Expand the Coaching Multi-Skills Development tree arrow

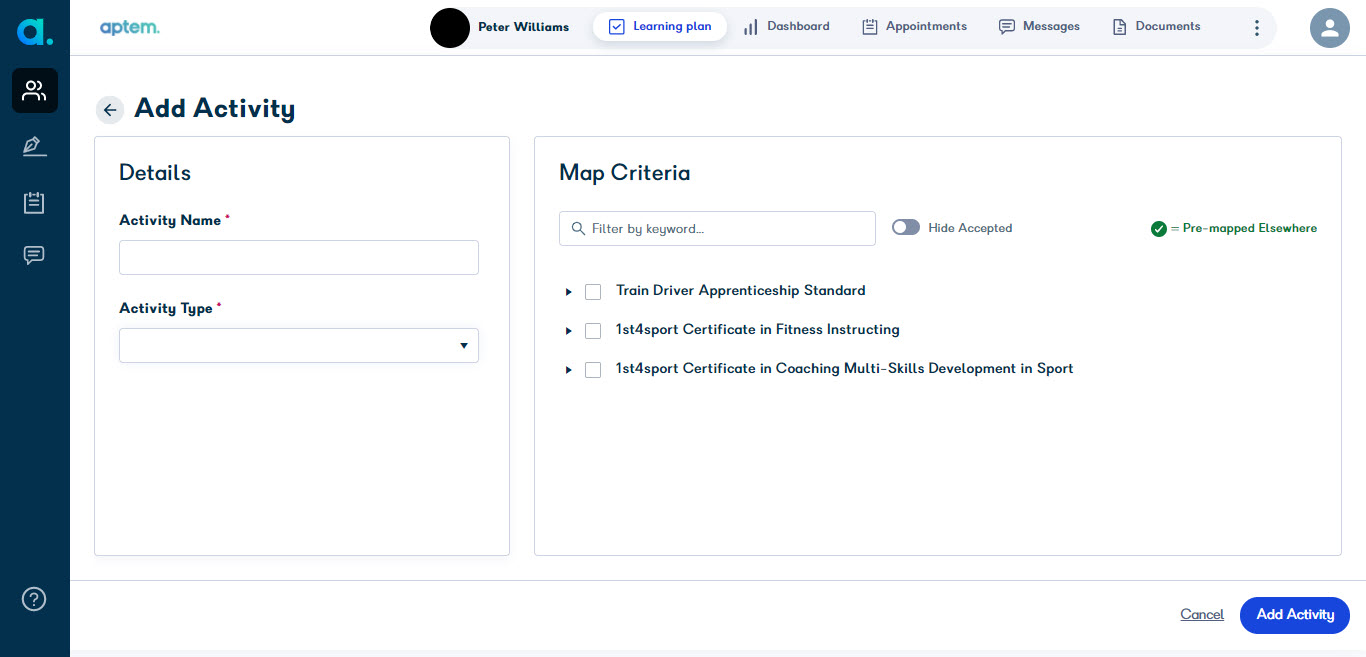(569, 370)
